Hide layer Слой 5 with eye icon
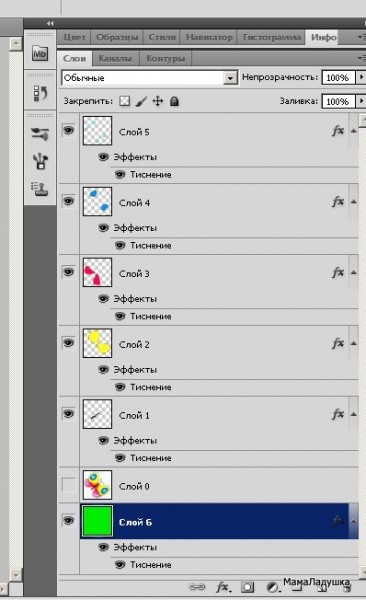The height and width of the screenshot is (600, 366). 69,130
